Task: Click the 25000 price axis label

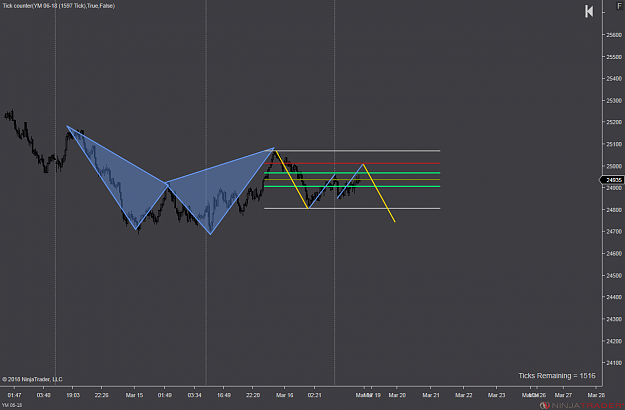Action: click(x=614, y=166)
